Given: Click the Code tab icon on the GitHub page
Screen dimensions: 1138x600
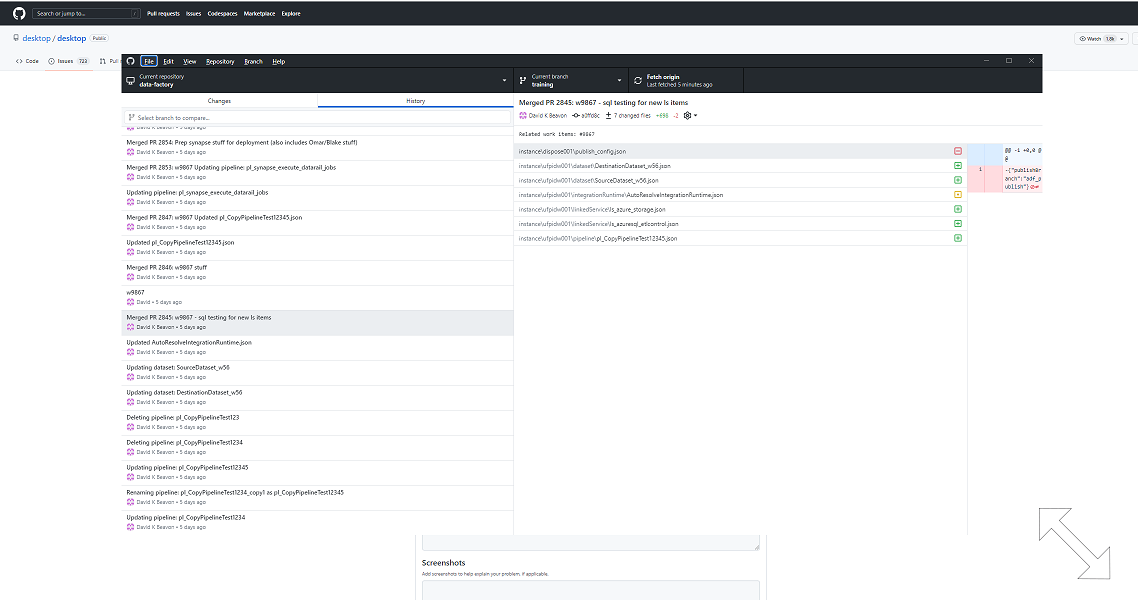Looking at the screenshot, I should tap(19, 61).
